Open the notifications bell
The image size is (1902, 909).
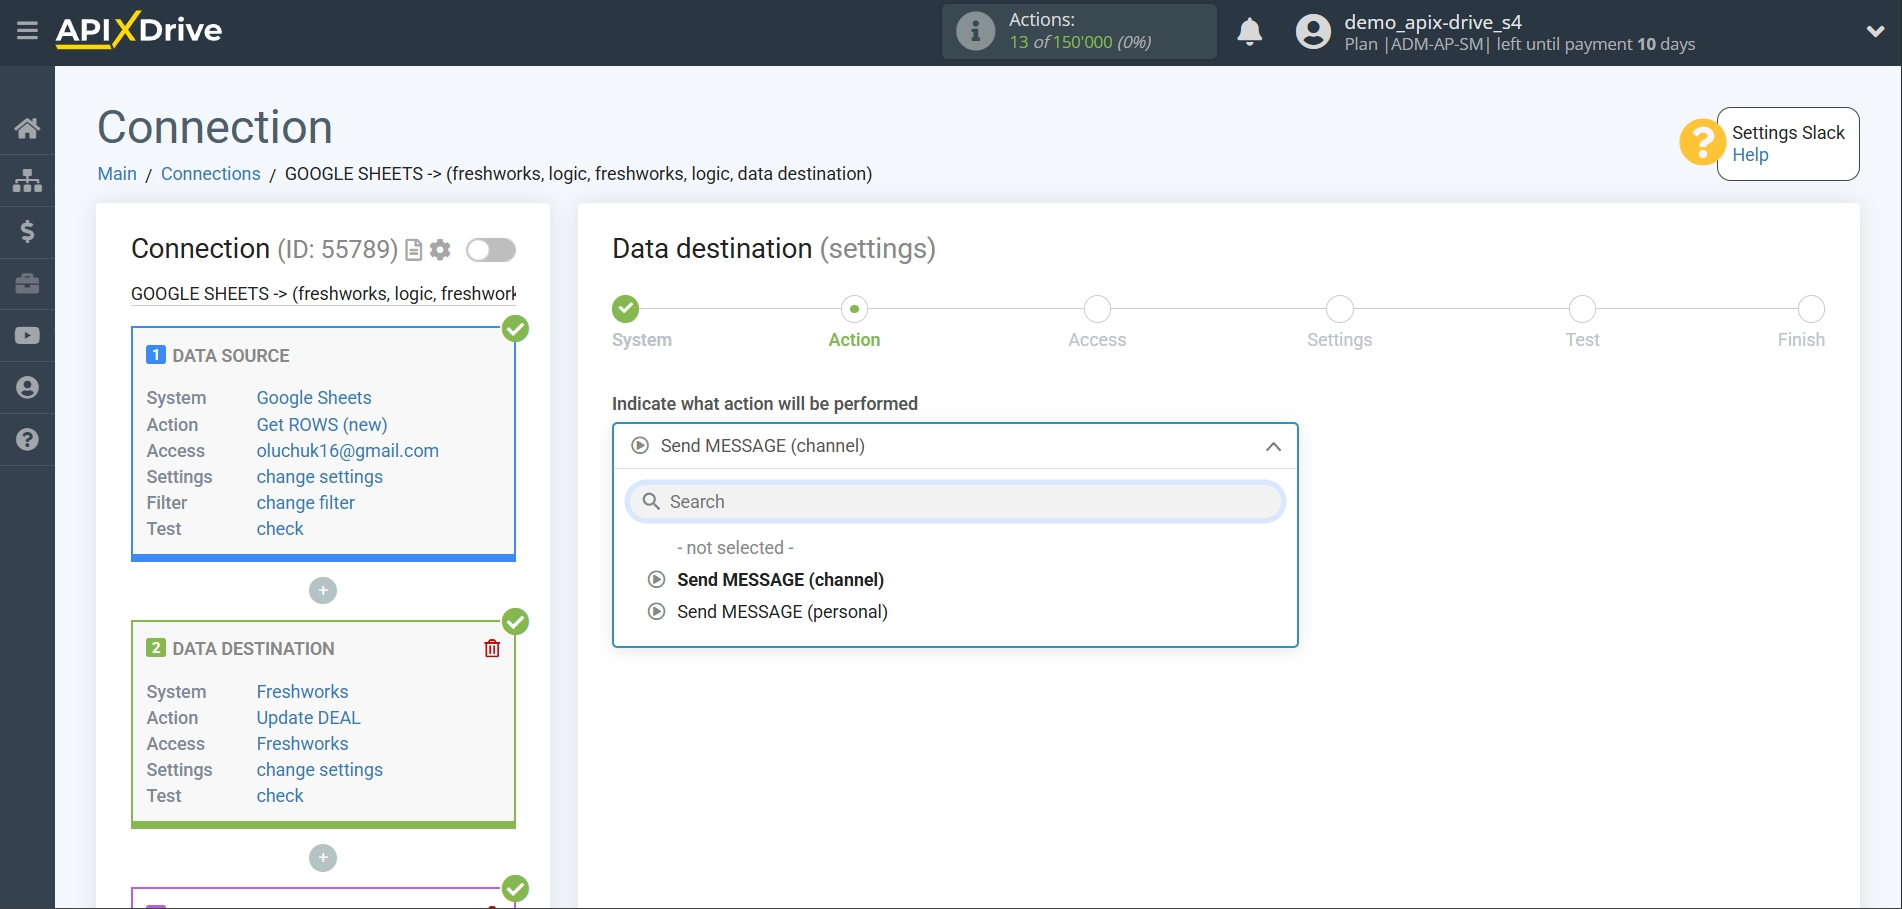click(x=1249, y=32)
